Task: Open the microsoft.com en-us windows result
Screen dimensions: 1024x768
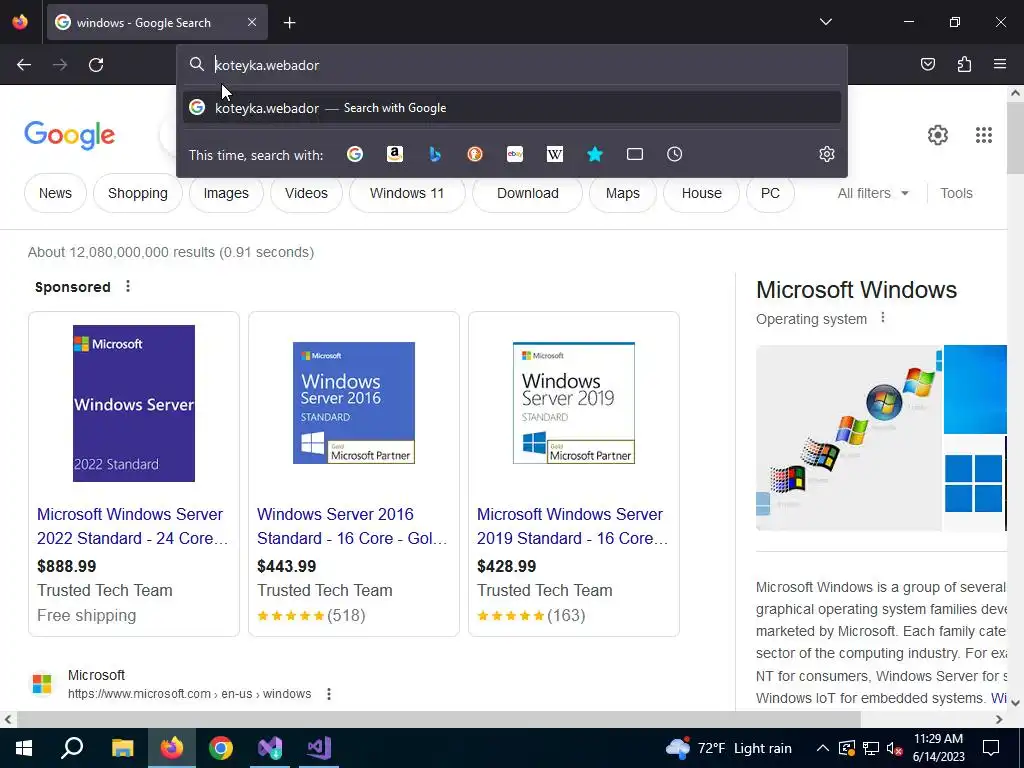Action: point(189,694)
